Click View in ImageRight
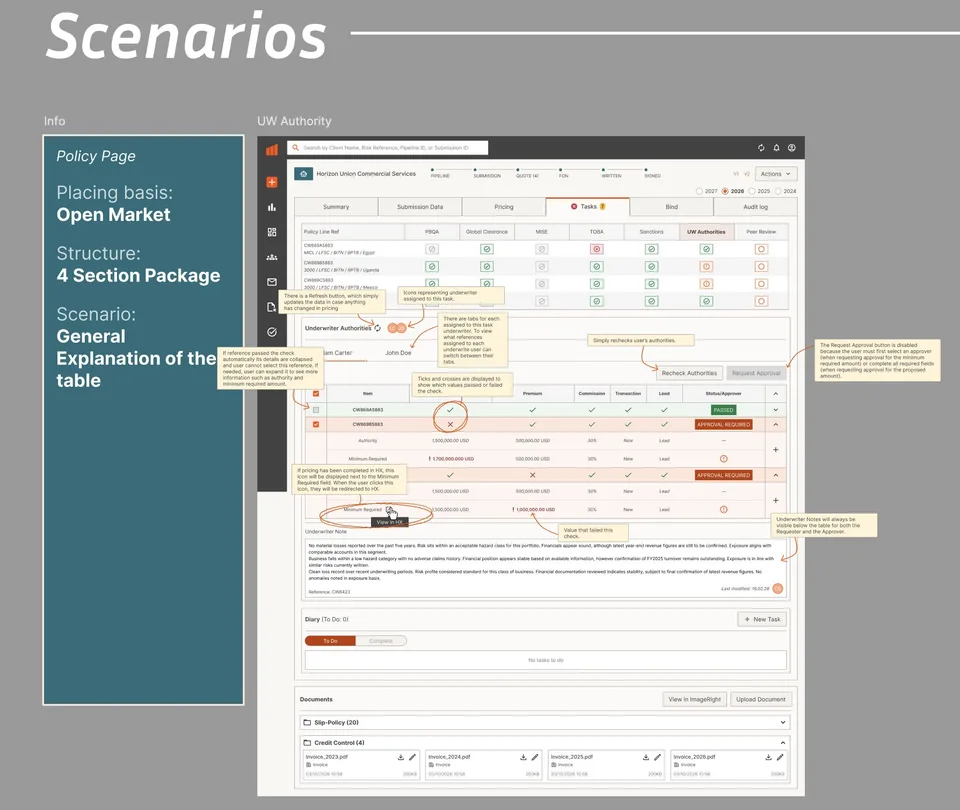This screenshot has height=810, width=960. [x=694, y=699]
